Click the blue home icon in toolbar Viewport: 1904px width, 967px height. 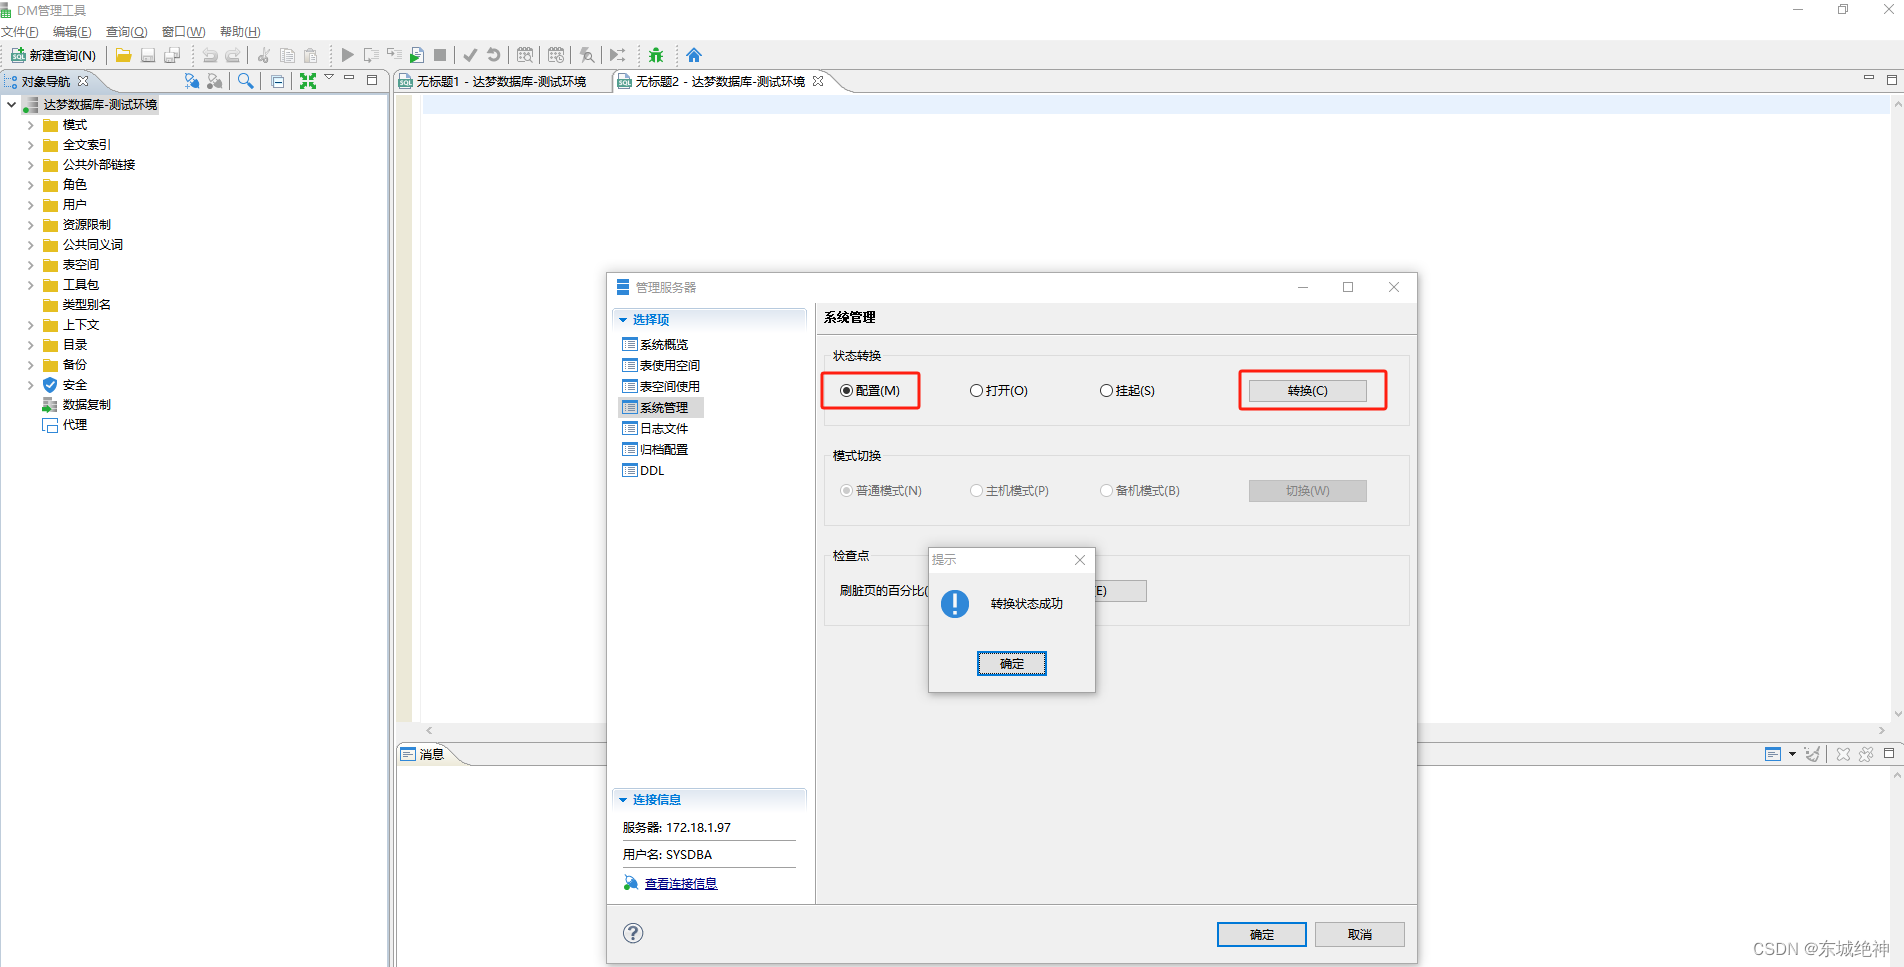click(x=694, y=55)
